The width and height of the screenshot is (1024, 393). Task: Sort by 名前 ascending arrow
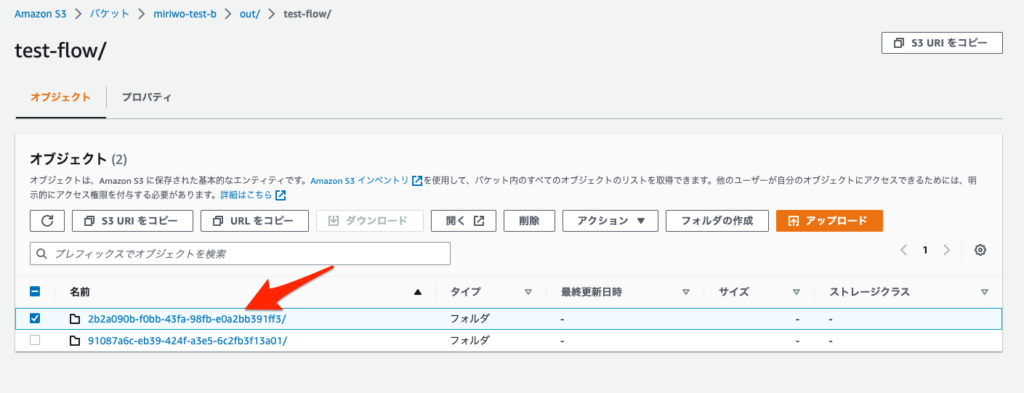point(418,292)
